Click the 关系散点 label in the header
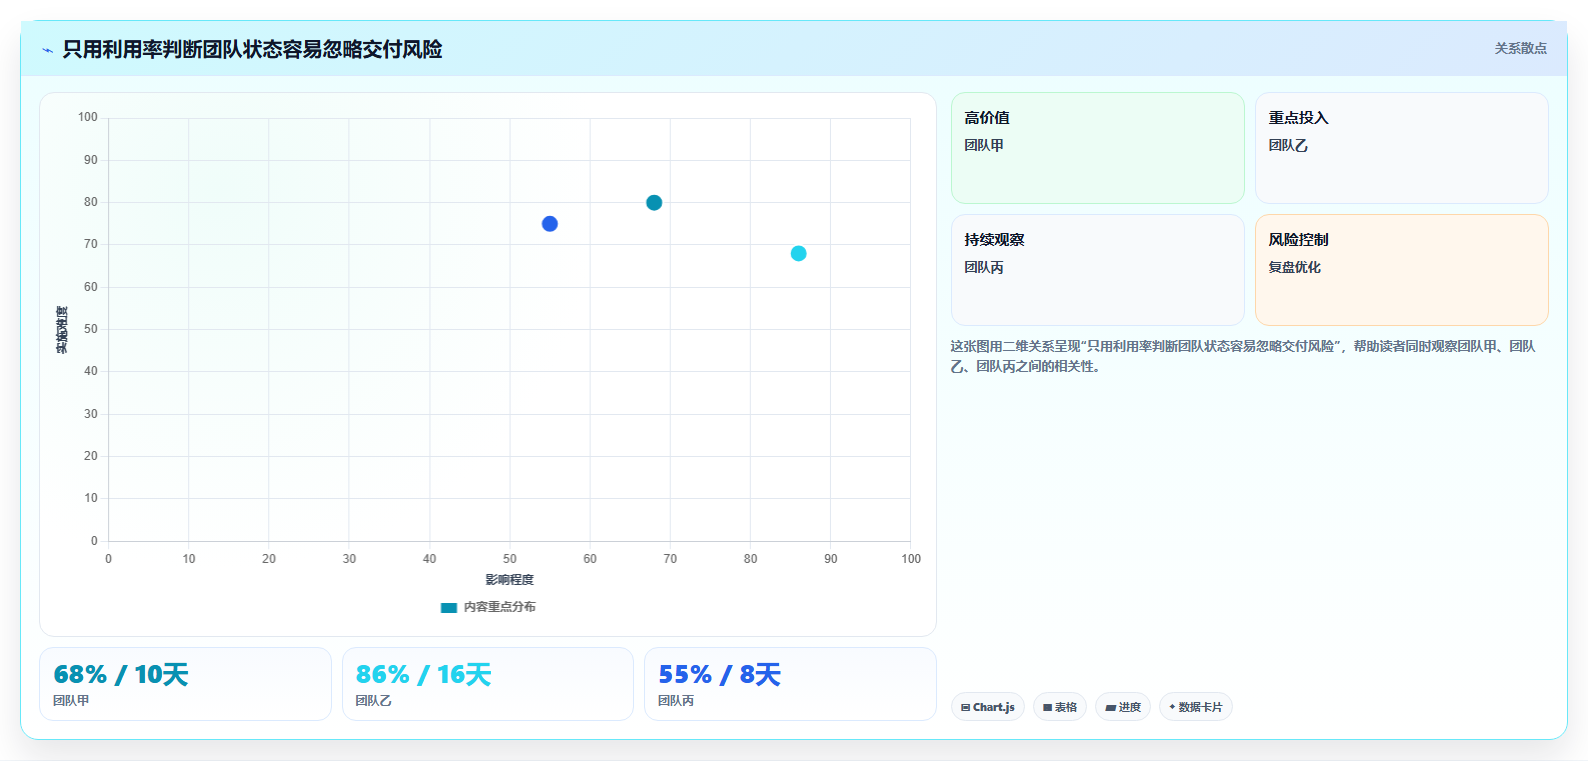The image size is (1588, 761). pyautogui.click(x=1520, y=48)
